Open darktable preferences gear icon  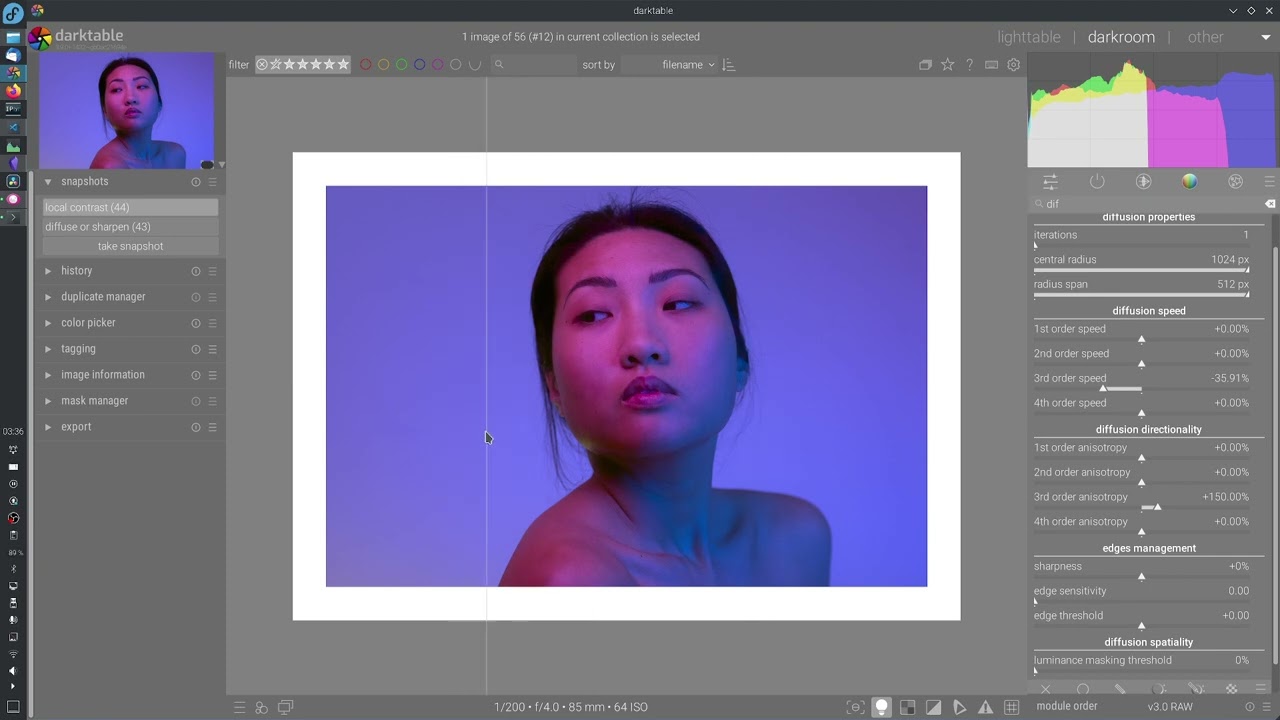tap(1013, 65)
